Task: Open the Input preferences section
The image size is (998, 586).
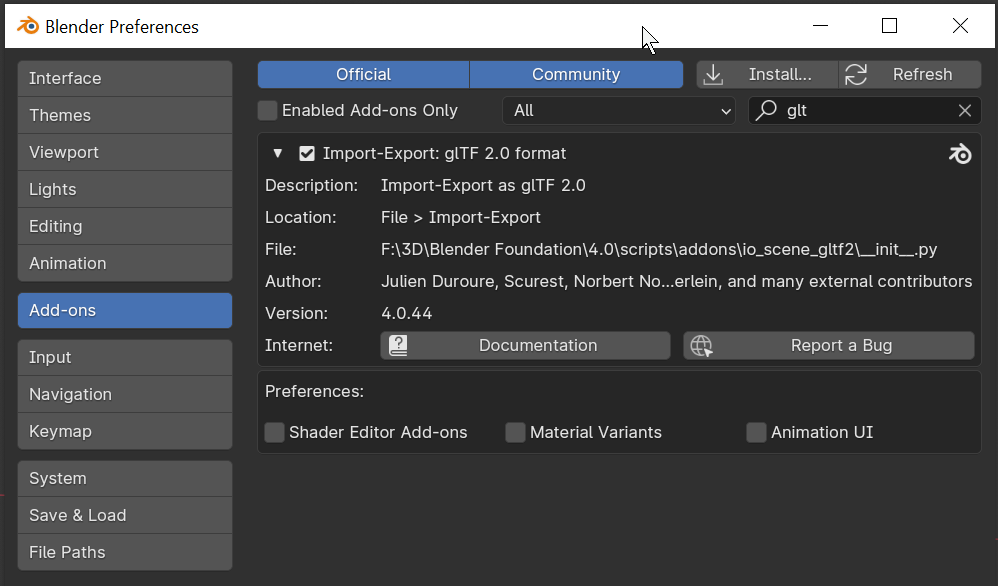Action: point(125,357)
